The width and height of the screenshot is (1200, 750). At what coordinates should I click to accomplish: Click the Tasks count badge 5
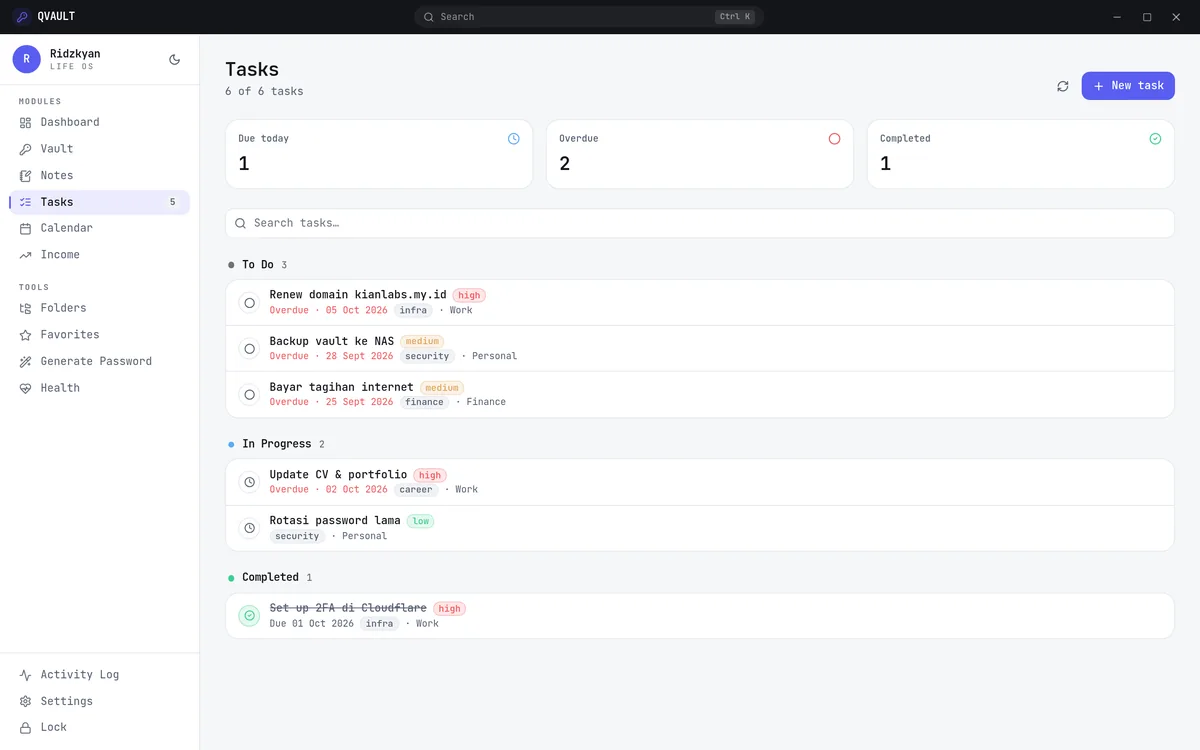172,202
